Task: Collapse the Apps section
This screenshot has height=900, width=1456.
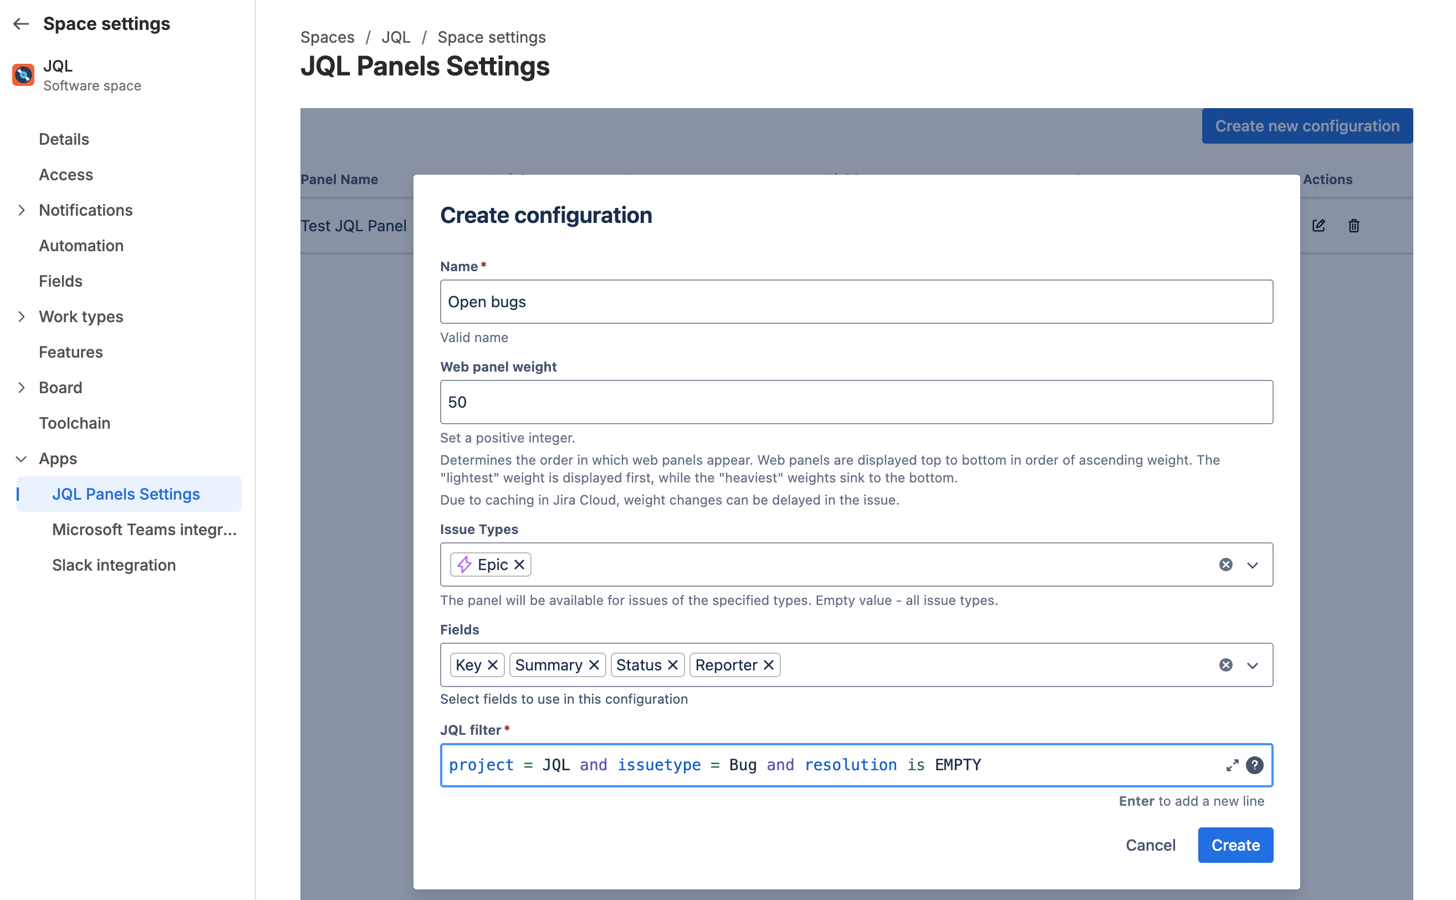Action: pyautogui.click(x=22, y=459)
